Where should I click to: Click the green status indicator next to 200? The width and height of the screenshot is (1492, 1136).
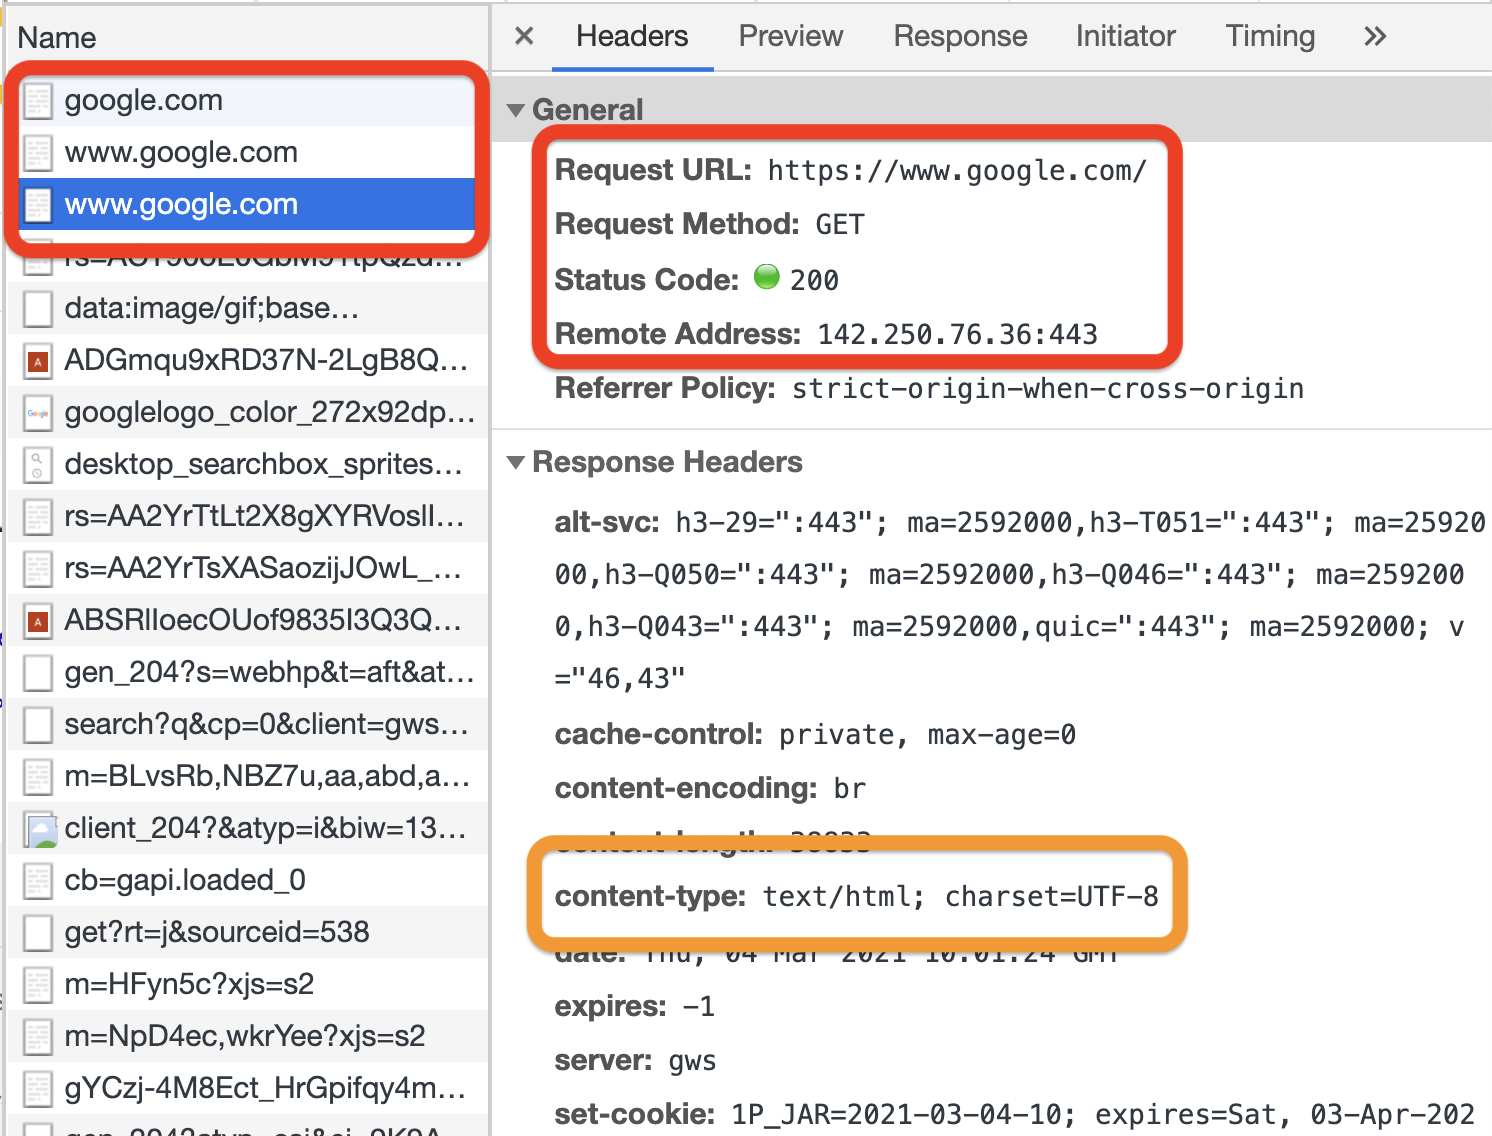pos(767,277)
